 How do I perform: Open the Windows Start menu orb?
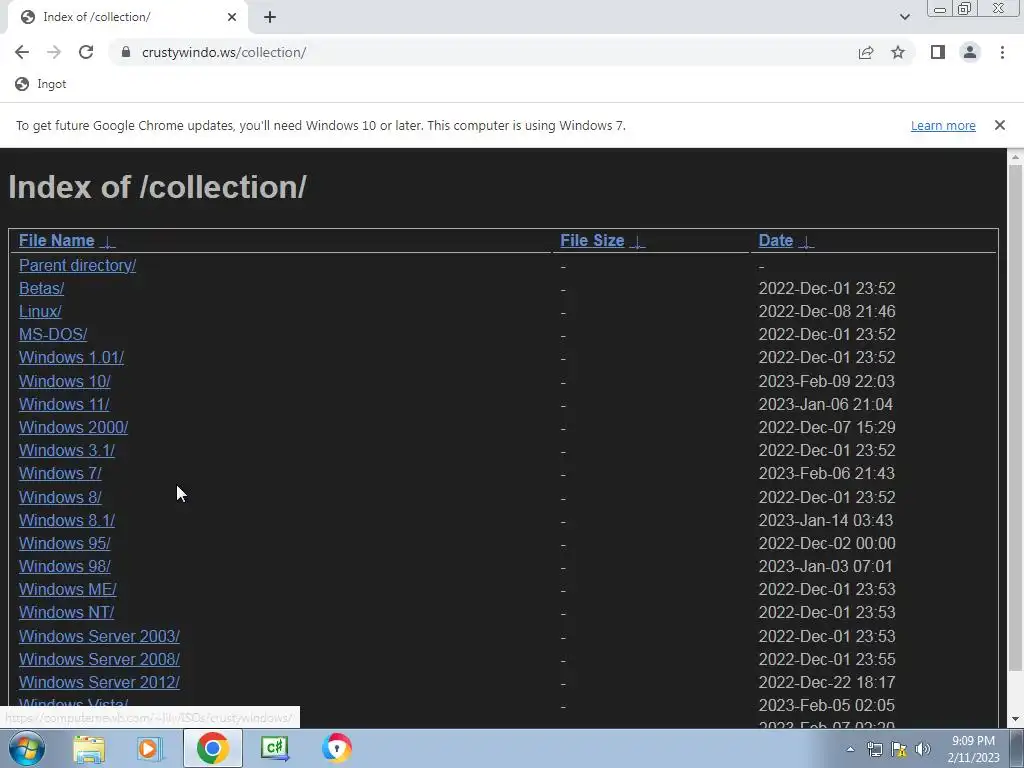coord(27,748)
